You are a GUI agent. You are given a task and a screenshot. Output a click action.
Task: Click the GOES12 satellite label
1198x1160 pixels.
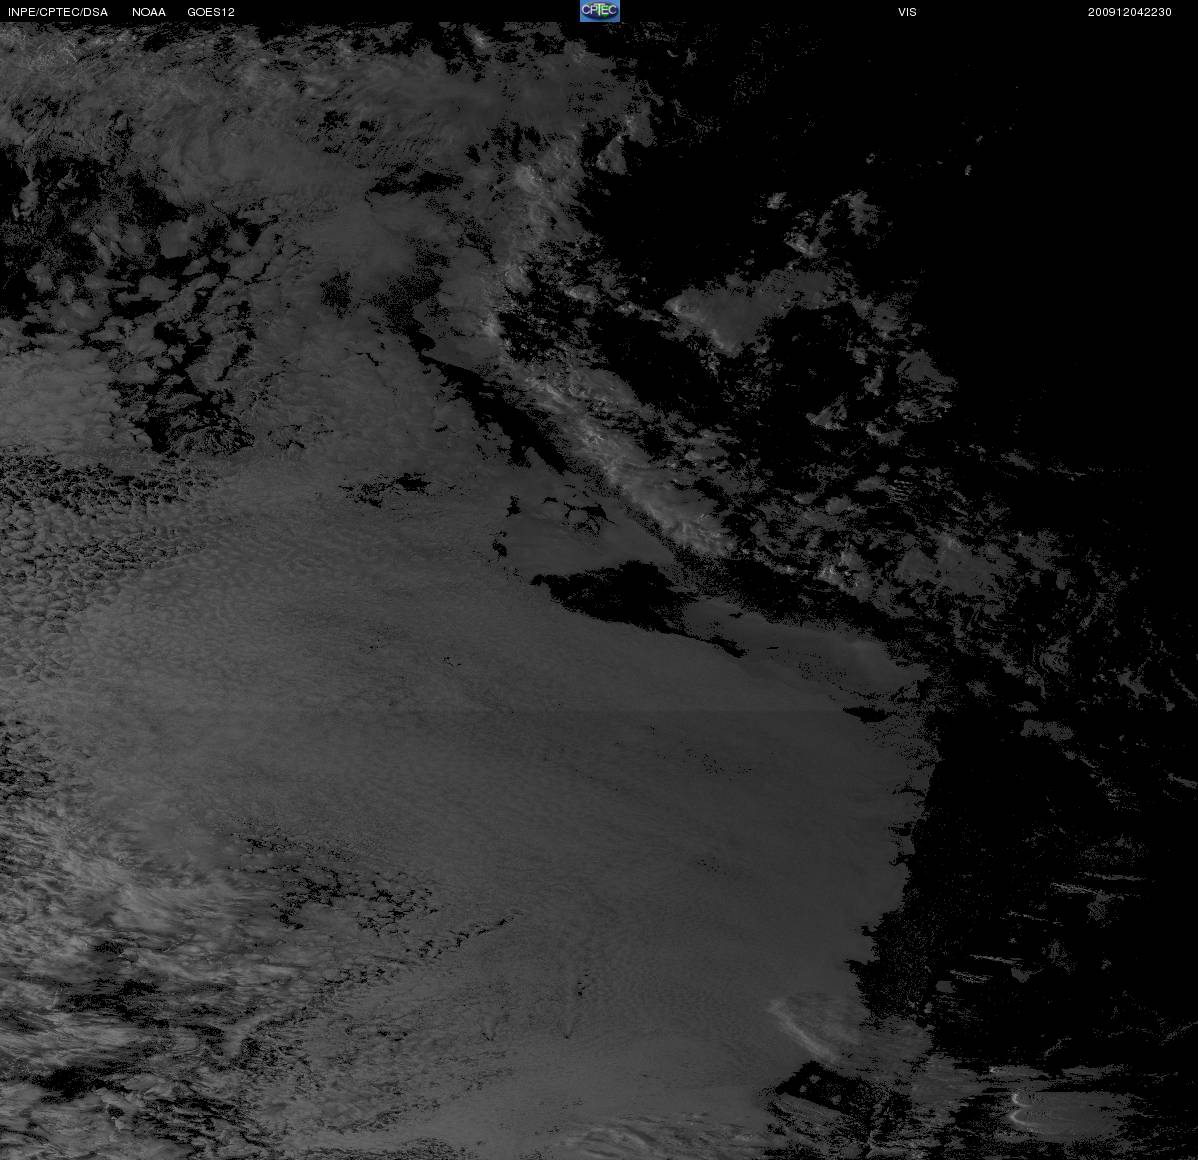point(211,12)
